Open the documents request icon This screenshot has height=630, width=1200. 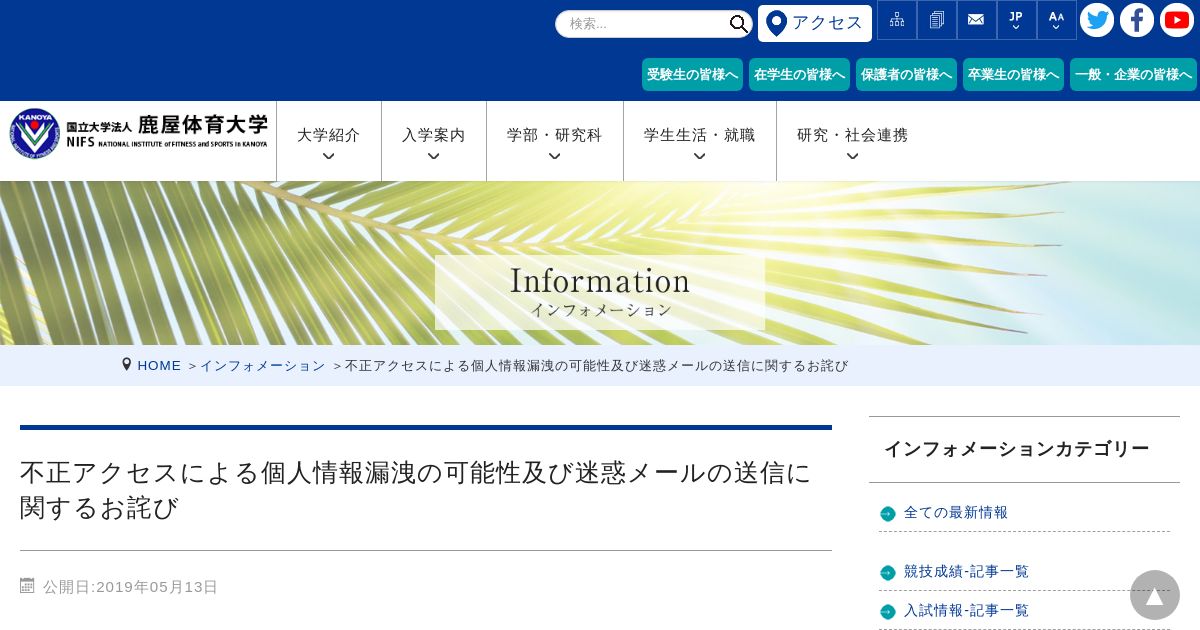tap(937, 20)
